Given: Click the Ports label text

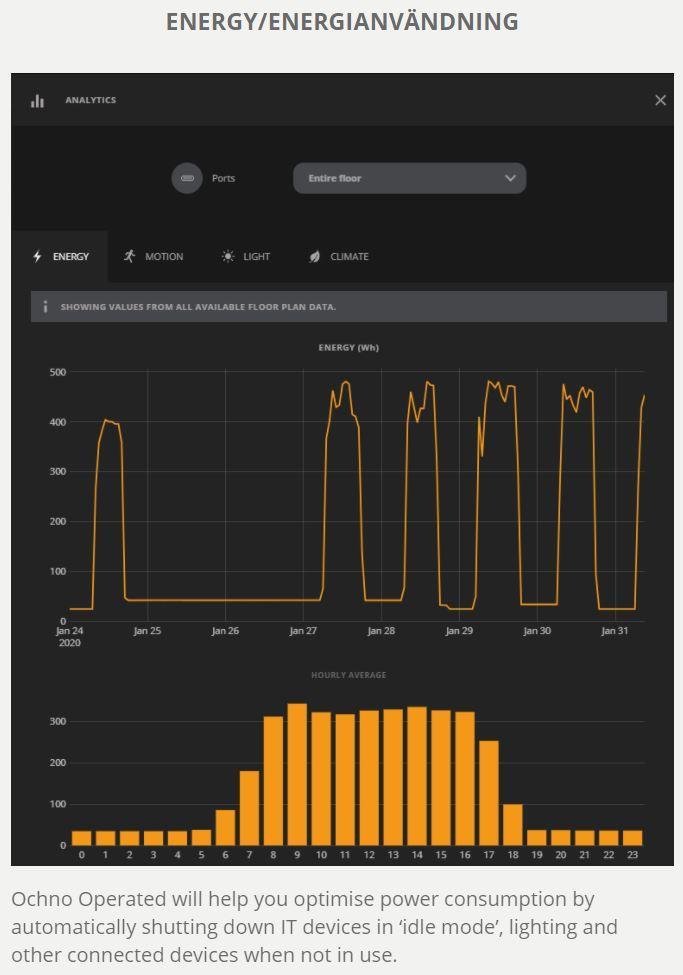Looking at the screenshot, I should pyautogui.click(x=223, y=178).
